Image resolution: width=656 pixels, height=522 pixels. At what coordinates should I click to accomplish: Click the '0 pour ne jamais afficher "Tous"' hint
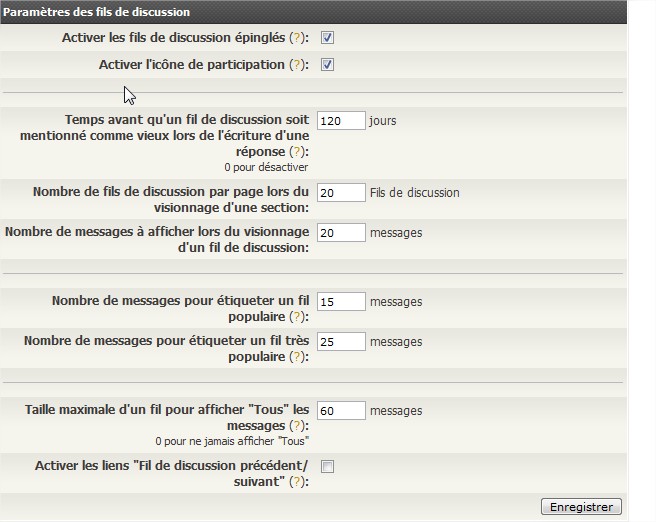tap(232, 441)
